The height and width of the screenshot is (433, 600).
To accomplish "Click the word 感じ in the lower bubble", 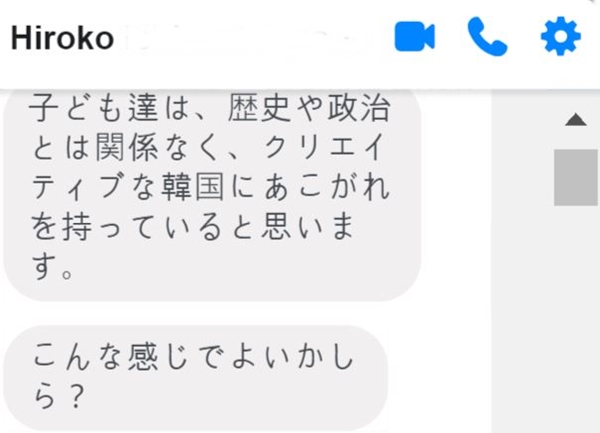I will point(158,357).
